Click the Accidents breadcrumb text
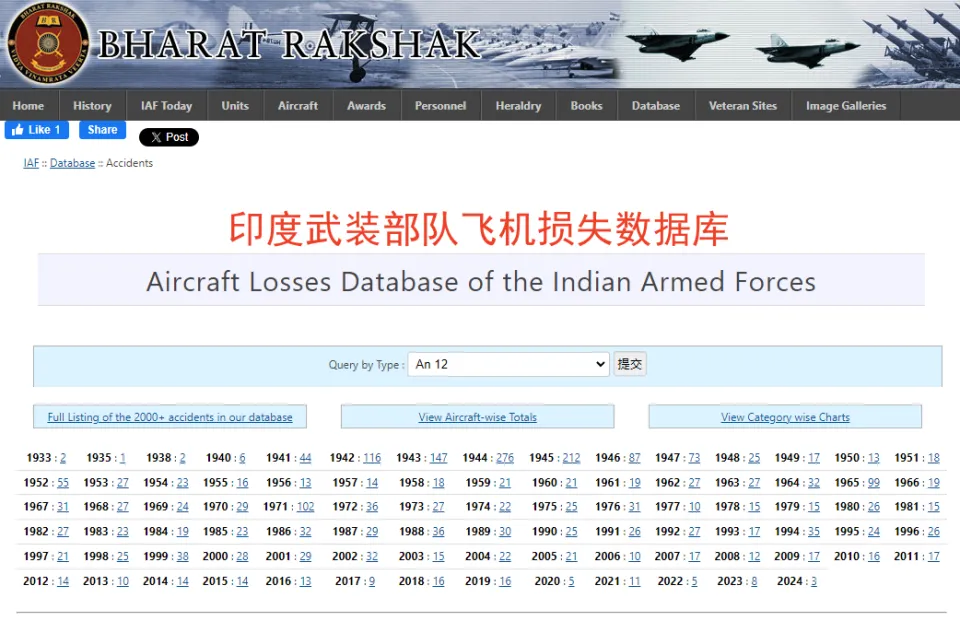Screen dimensions: 960x621 (129, 163)
